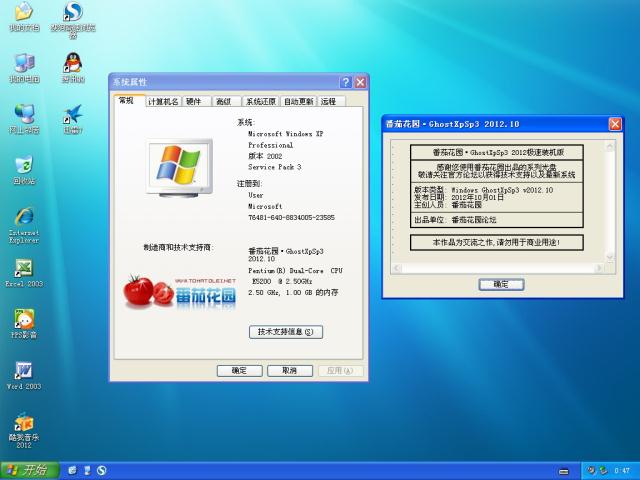Click the help question mark in 系统属性 title bar
This screenshot has width=640, height=480.
pos(346,82)
